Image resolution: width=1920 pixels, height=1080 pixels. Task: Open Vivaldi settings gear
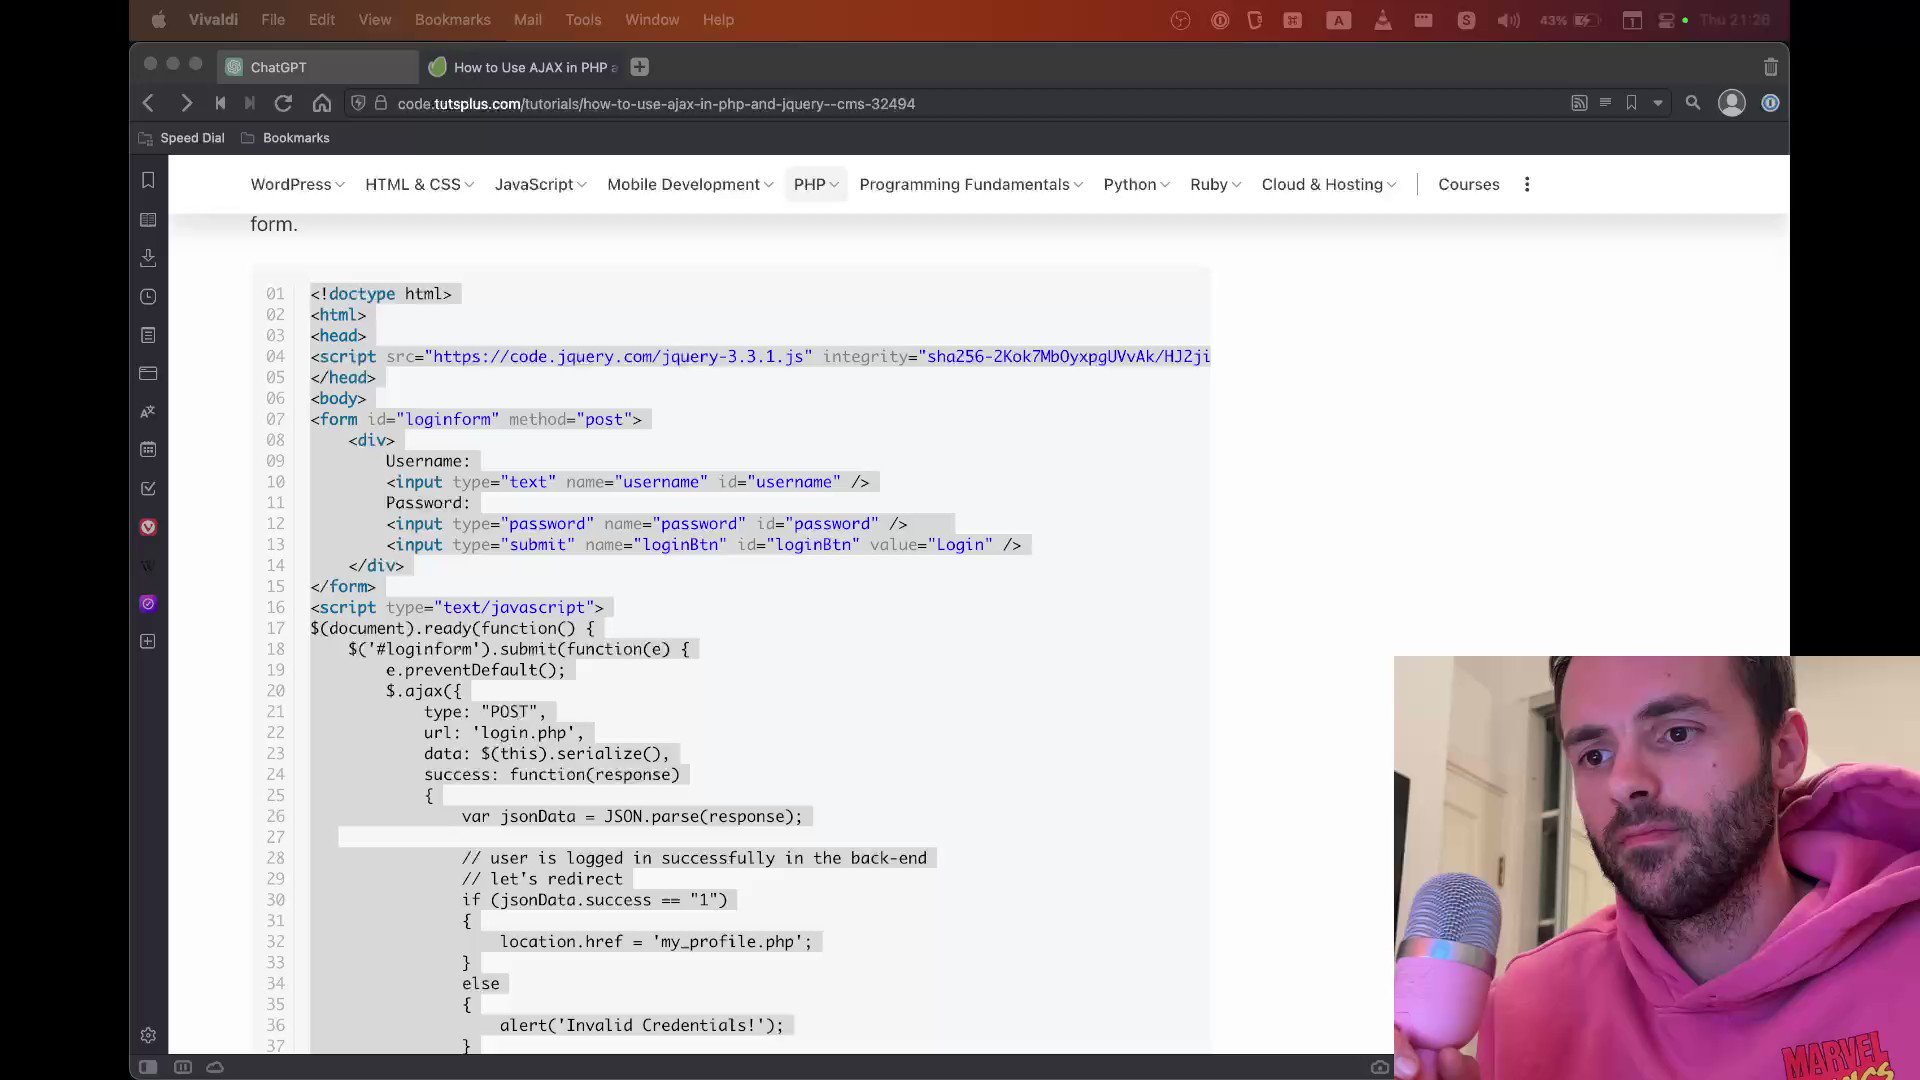(x=148, y=1035)
